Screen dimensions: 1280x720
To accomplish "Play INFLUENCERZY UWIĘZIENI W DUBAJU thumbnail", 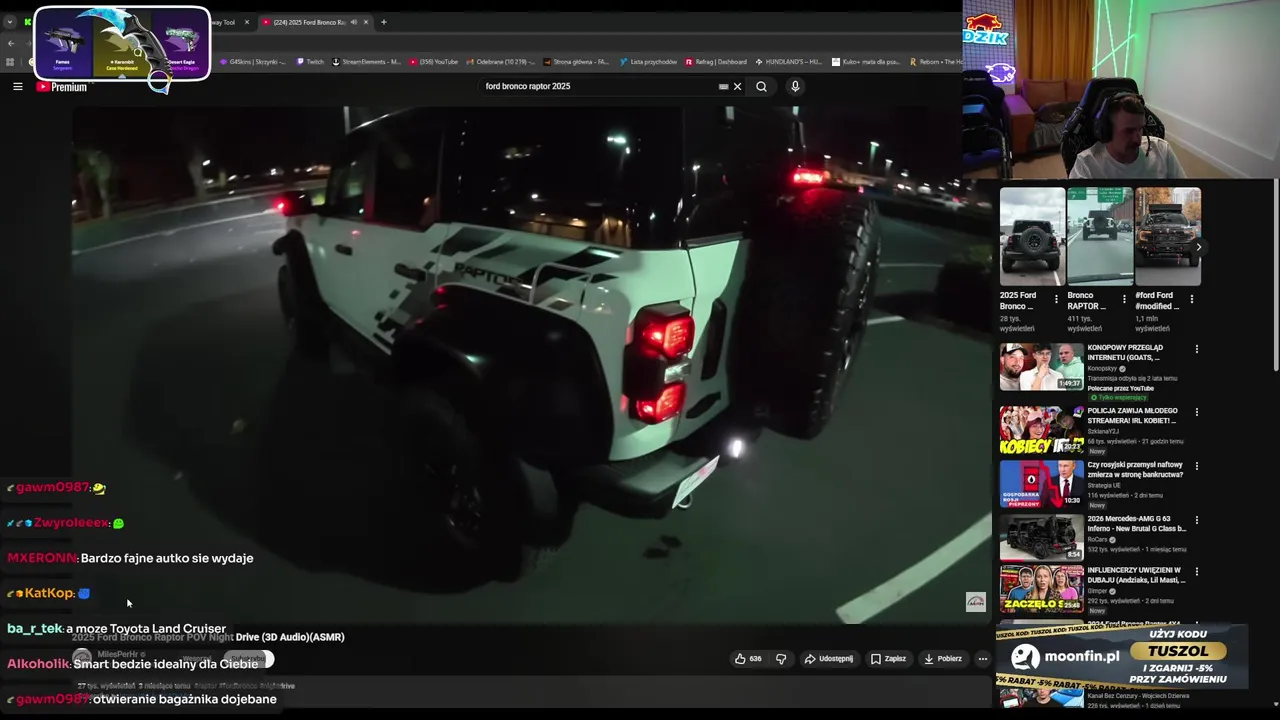I will click(1041, 589).
